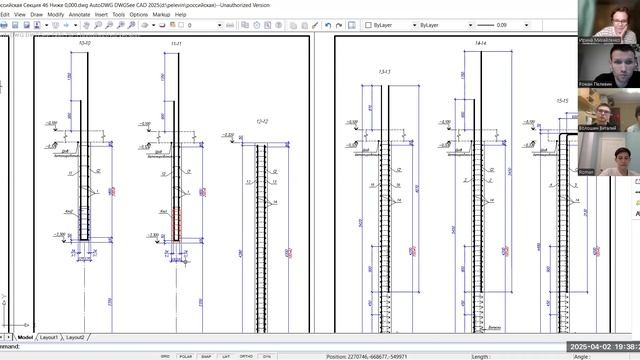
Task: Click the round gray icon after page find
Action: click(x=279, y=25)
